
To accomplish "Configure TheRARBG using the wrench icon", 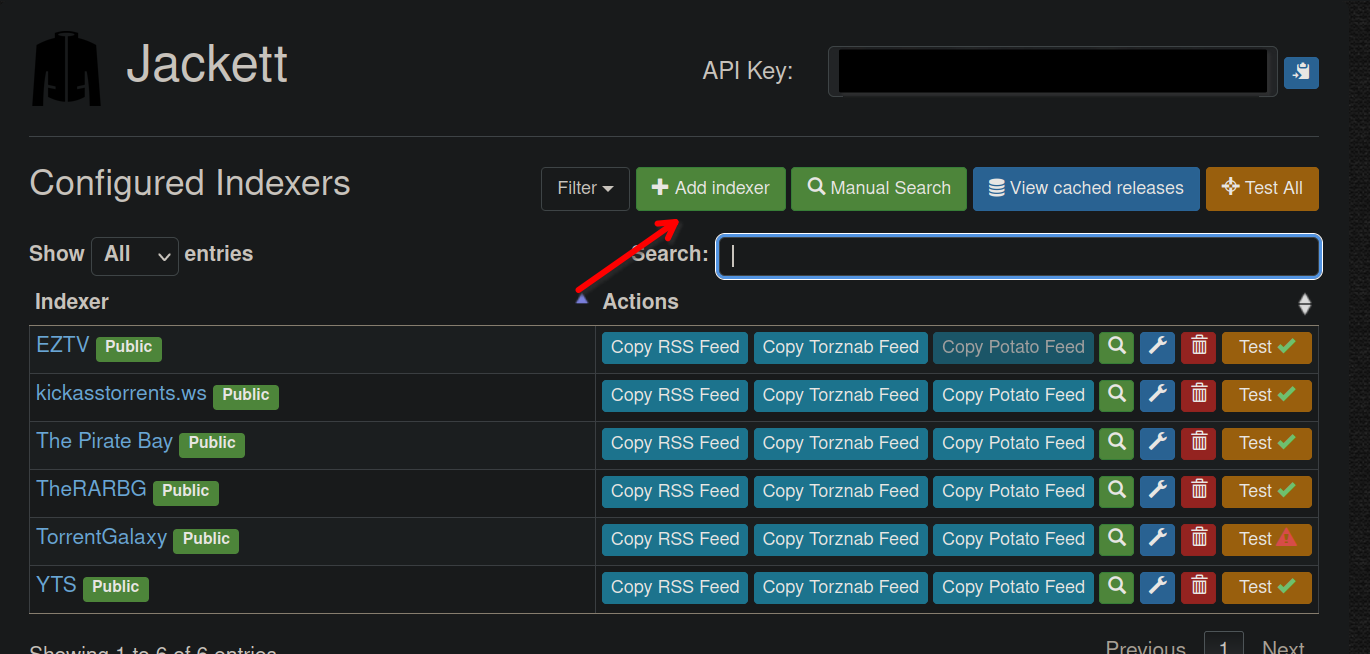I will click(1158, 491).
